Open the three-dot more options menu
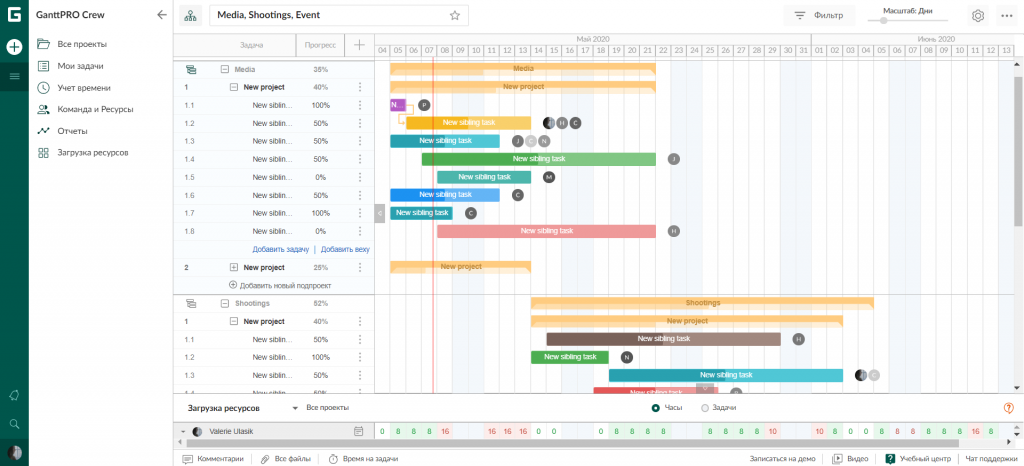 1006,16
